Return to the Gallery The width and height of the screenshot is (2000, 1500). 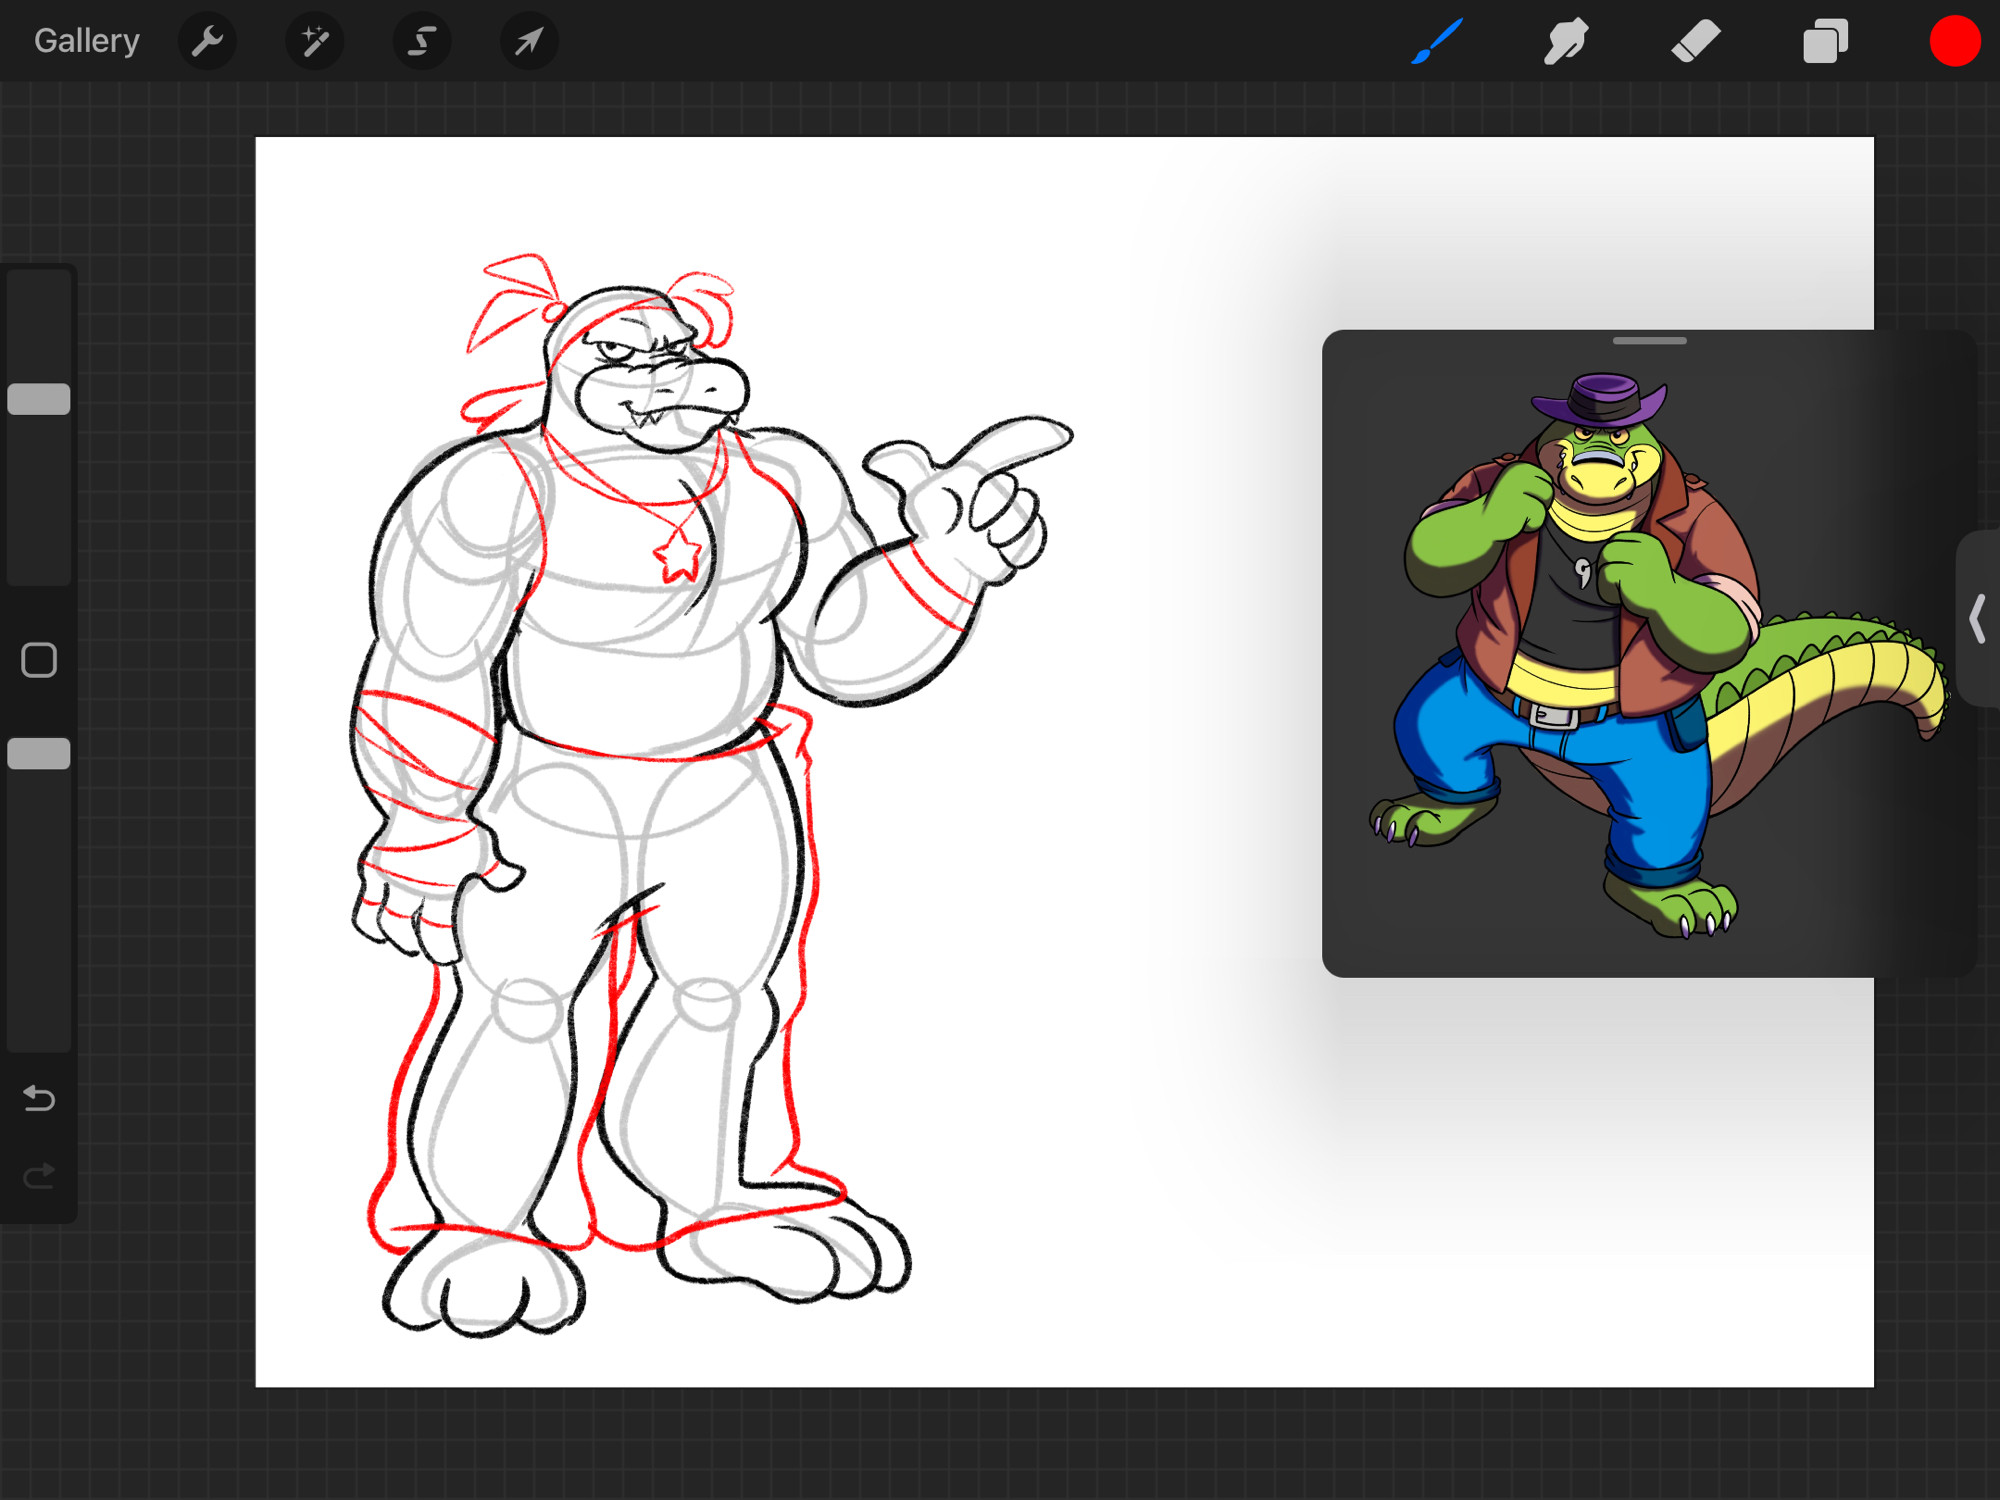coord(87,41)
